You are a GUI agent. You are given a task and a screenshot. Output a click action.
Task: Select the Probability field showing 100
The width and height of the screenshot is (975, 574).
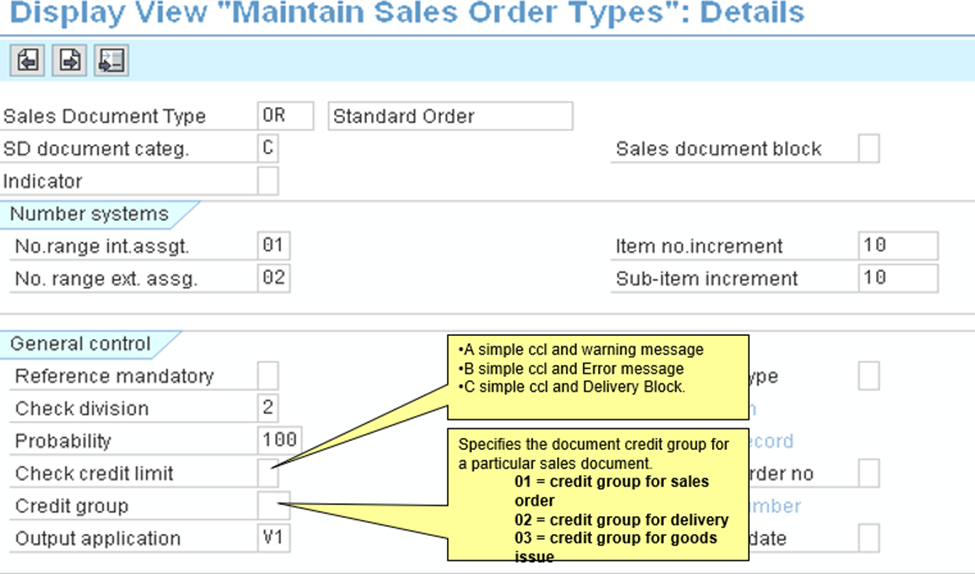278,440
